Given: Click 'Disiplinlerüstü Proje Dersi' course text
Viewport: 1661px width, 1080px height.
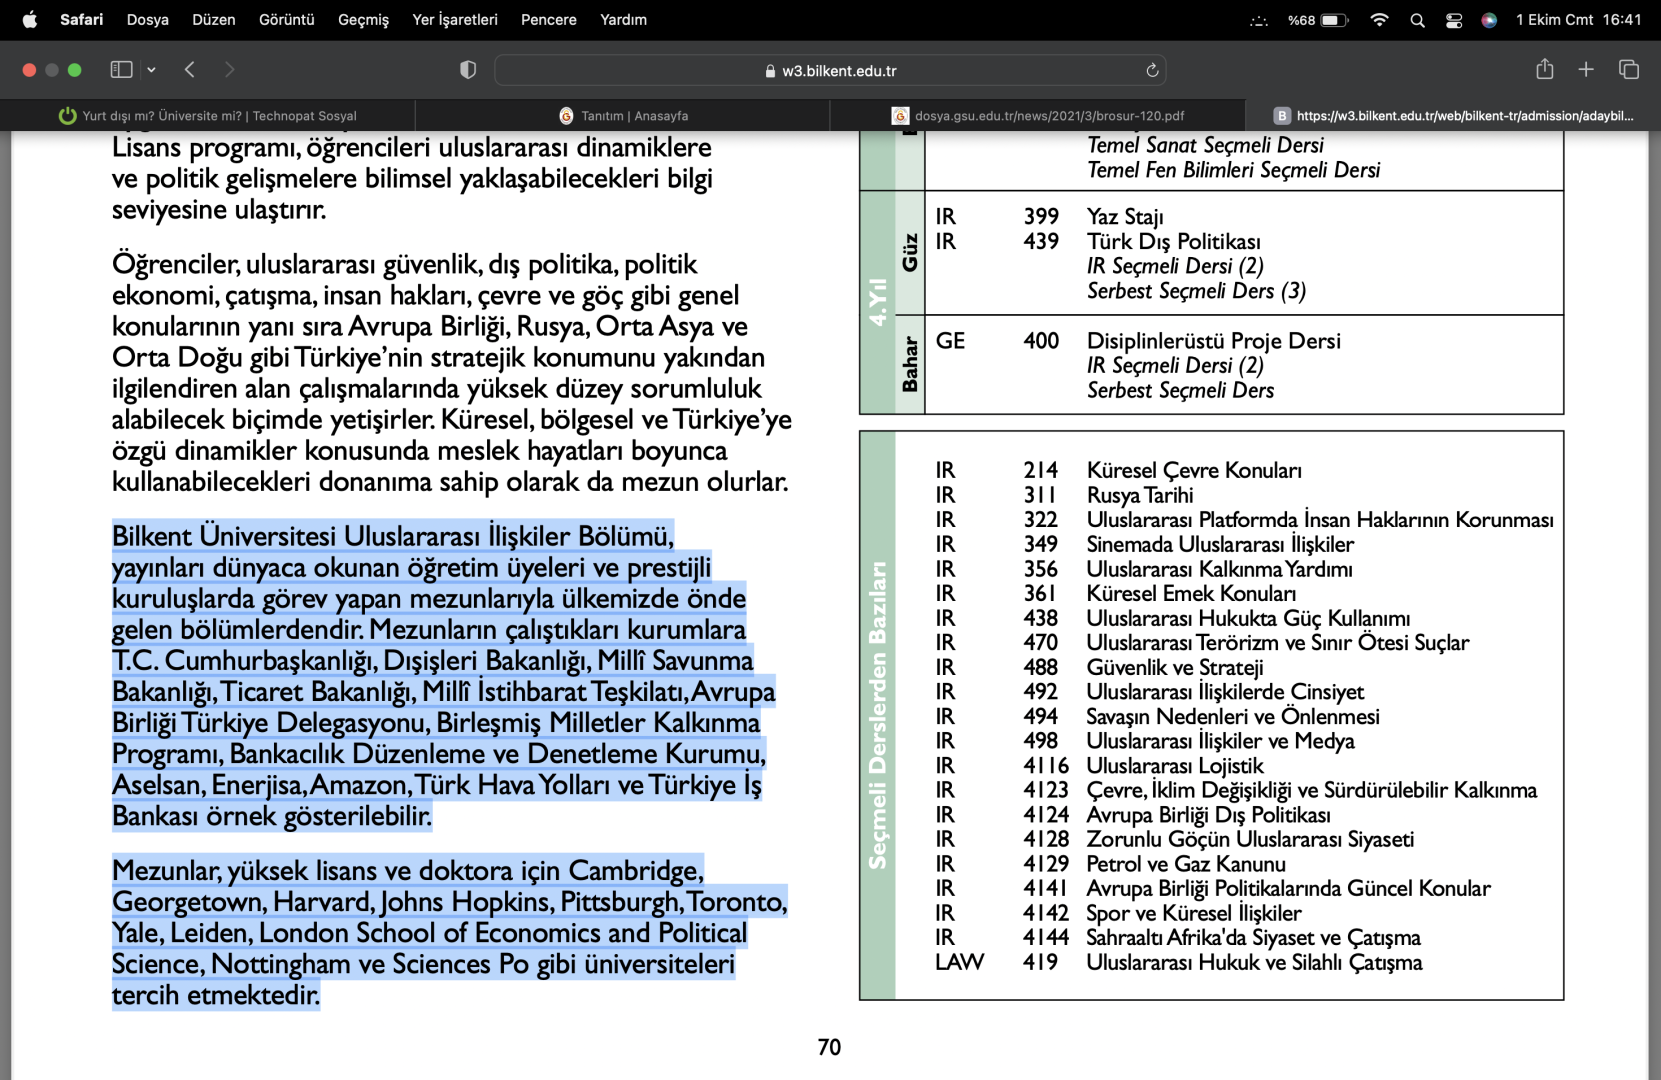Looking at the screenshot, I should coord(1214,341).
